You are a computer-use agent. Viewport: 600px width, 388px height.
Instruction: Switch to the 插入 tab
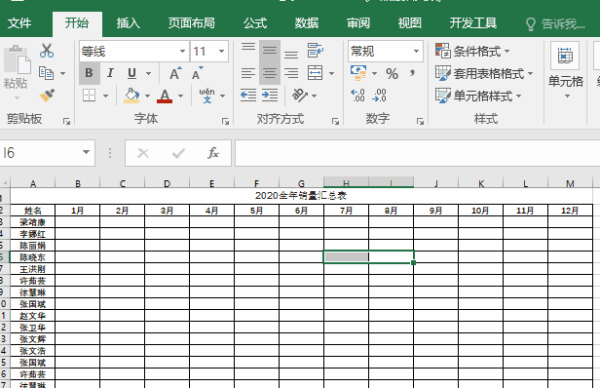coord(128,23)
